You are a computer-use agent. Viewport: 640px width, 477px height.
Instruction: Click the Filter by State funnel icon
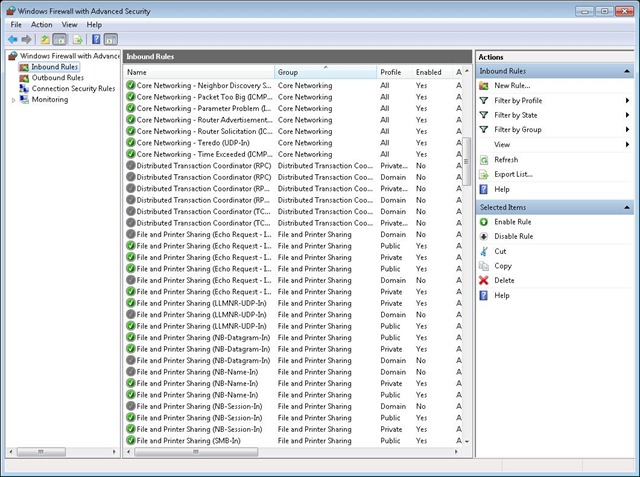pos(484,115)
